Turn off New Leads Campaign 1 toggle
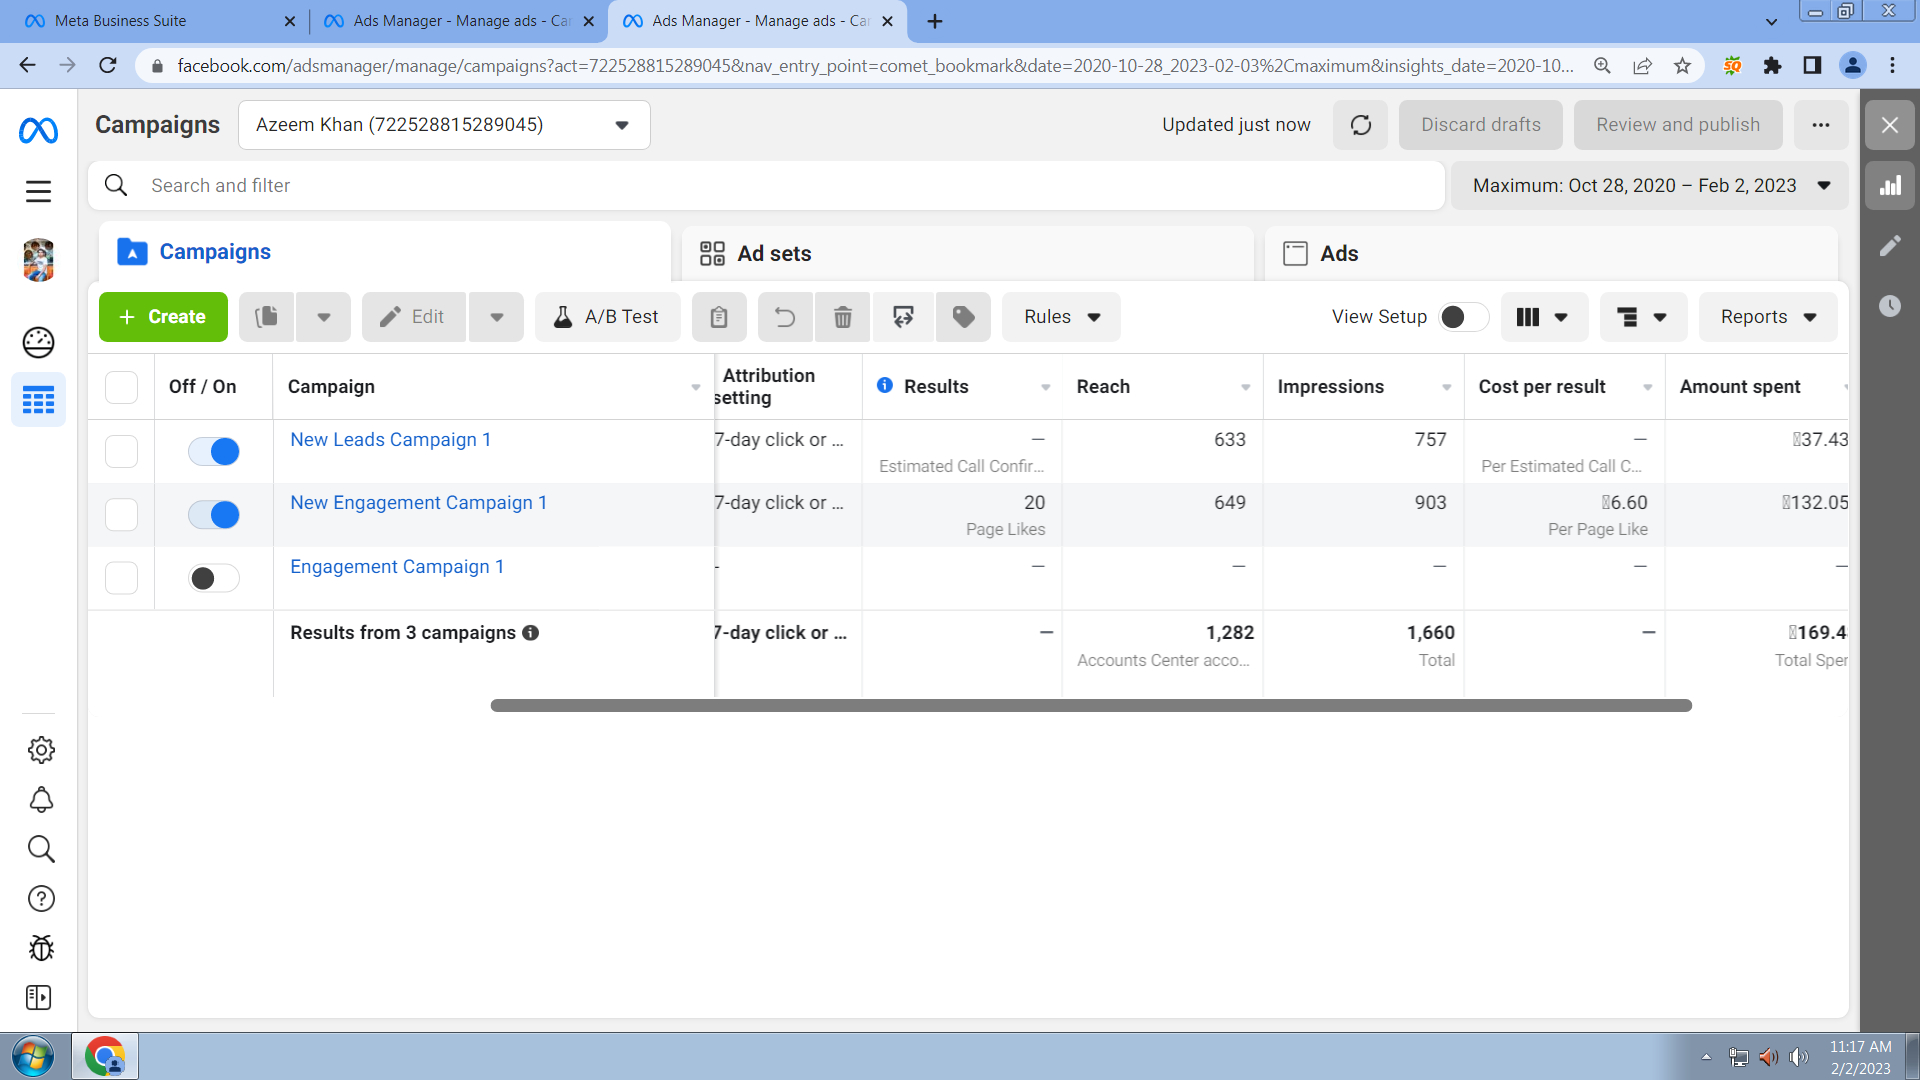 tap(214, 452)
